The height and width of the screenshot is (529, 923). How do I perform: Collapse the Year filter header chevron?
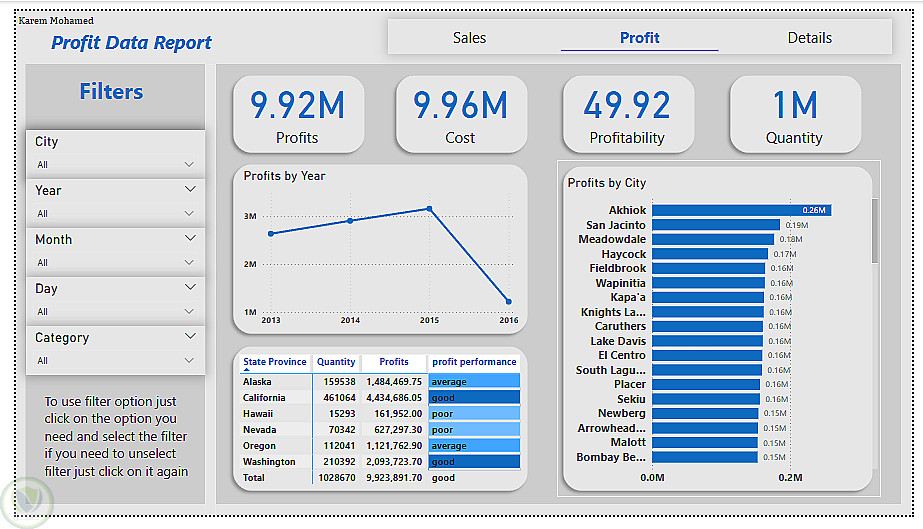click(x=190, y=189)
